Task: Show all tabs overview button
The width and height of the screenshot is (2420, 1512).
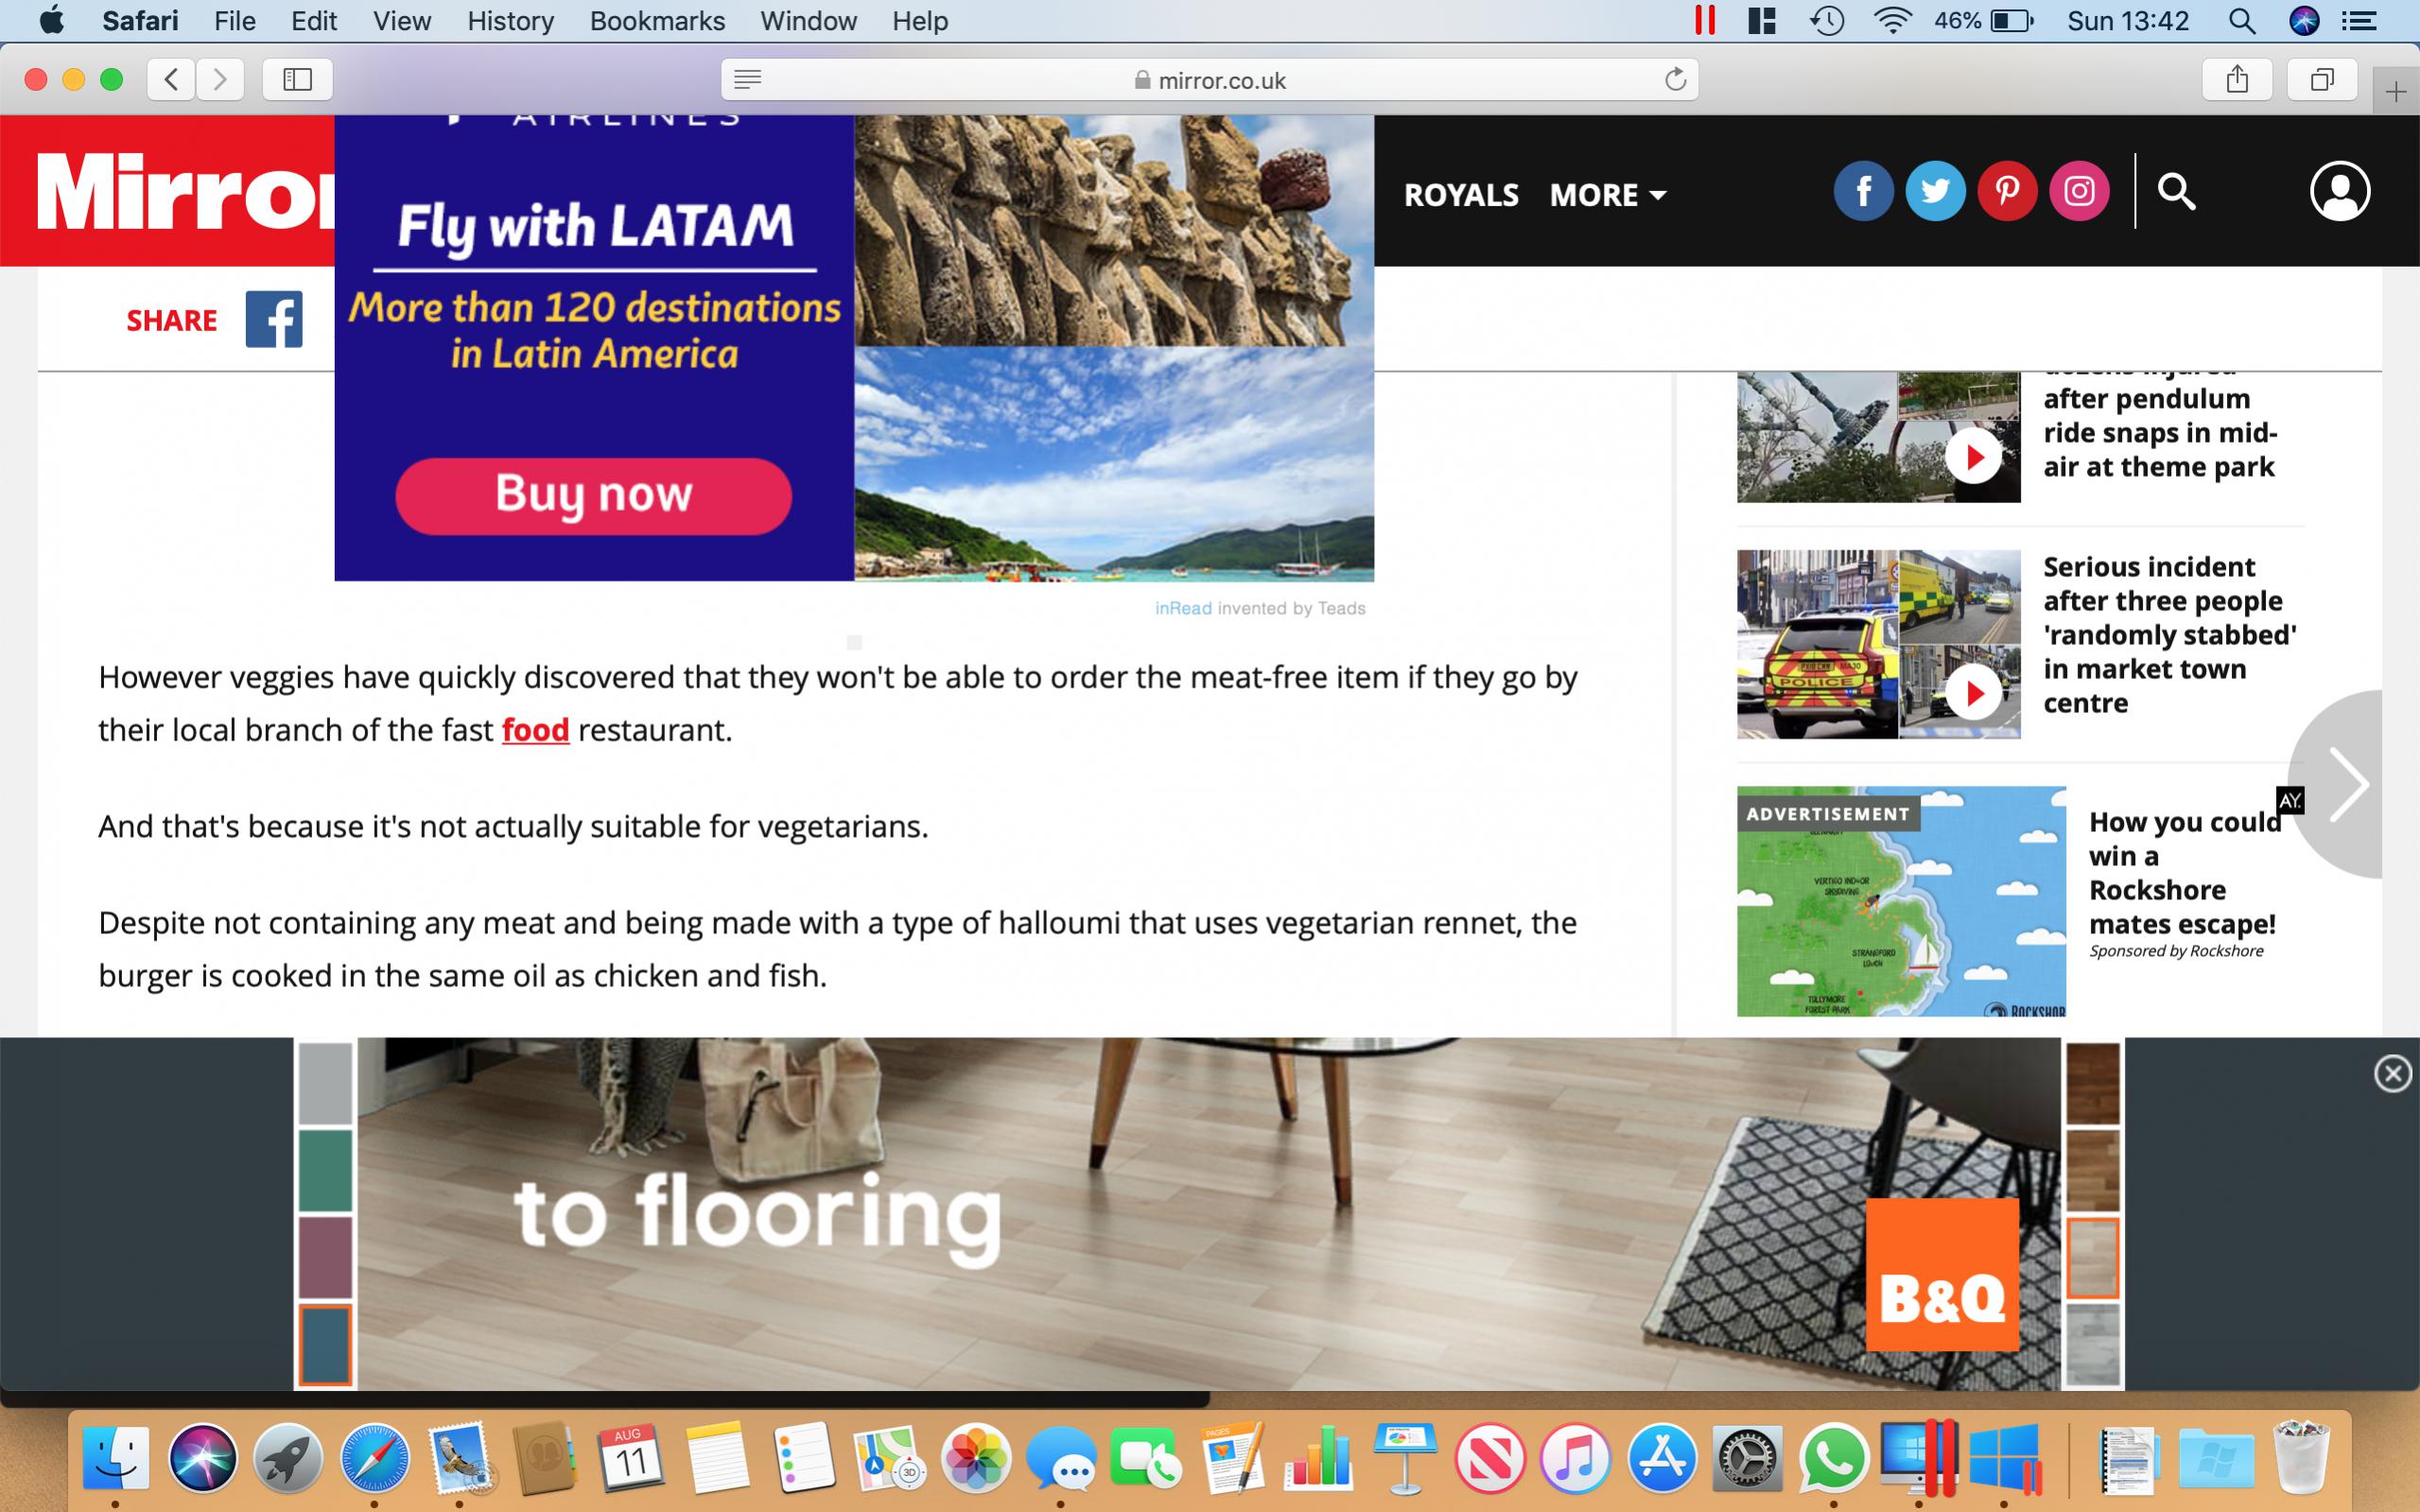Action: [2322, 79]
